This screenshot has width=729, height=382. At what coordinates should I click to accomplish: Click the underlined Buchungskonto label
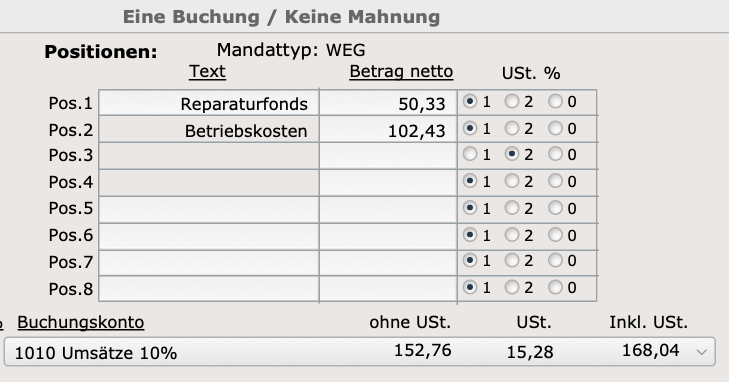[81, 322]
